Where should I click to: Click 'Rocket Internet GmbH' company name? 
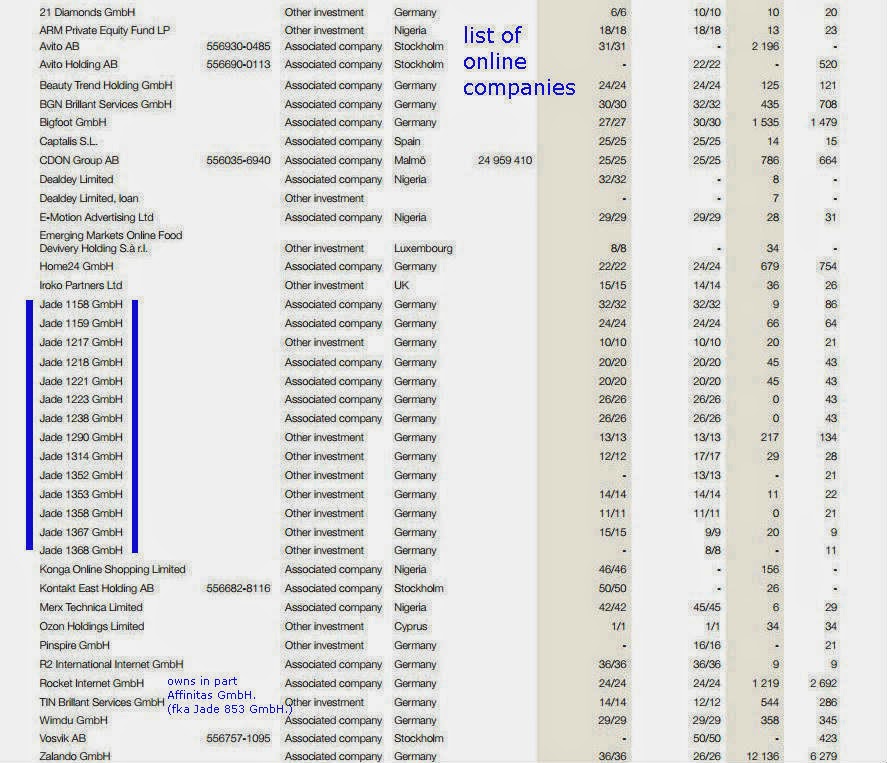(92, 683)
